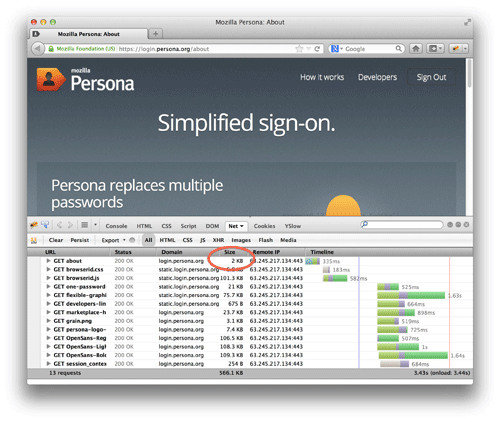Toggle the round auto-export indicator after Export

point(132,240)
